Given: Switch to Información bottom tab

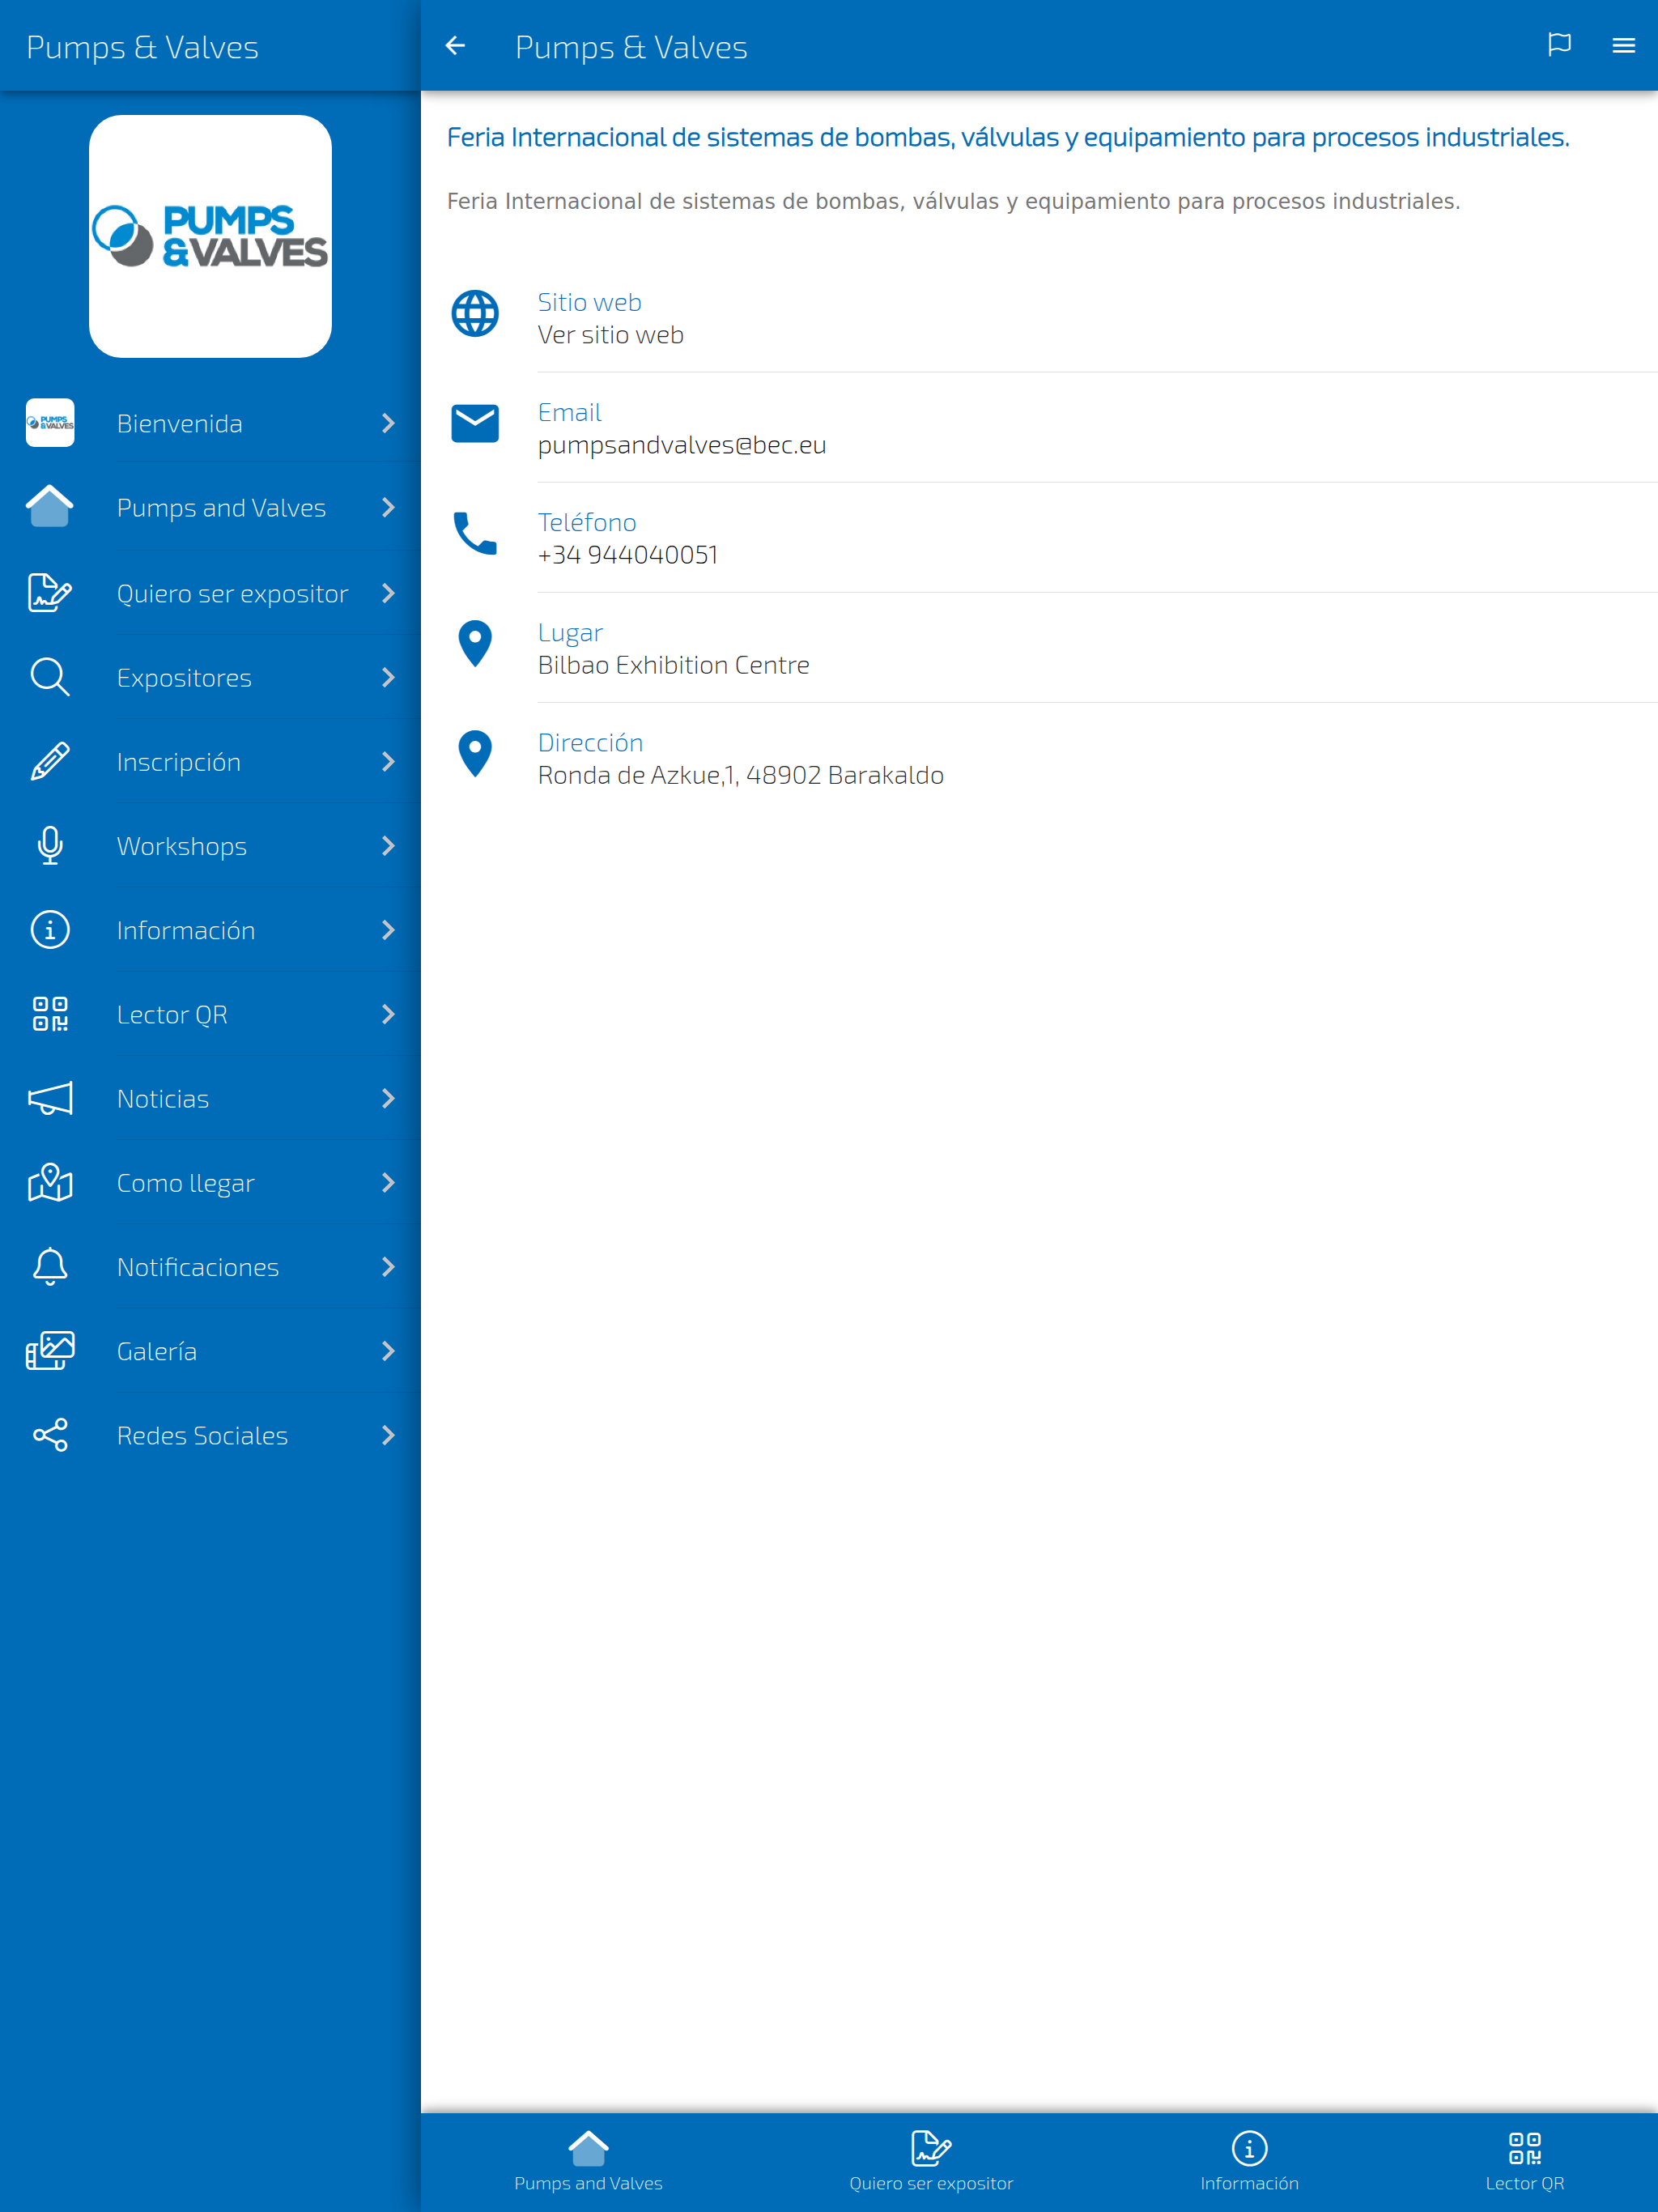Looking at the screenshot, I should click(x=1249, y=2161).
